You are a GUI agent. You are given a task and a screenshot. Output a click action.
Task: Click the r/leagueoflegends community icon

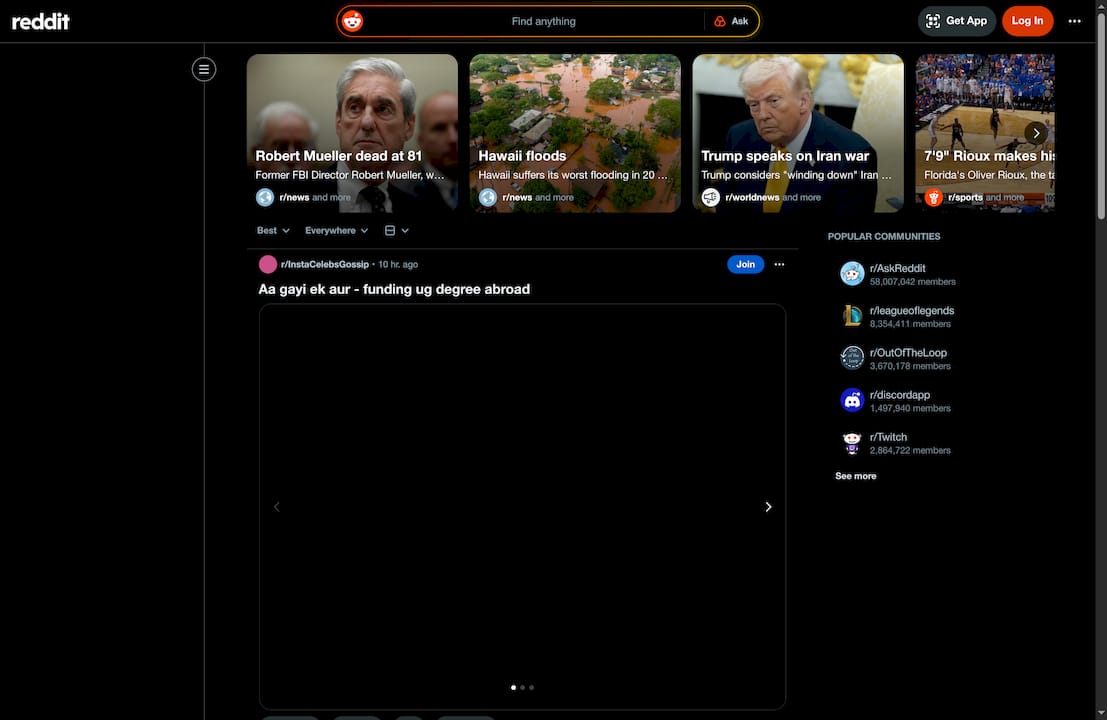(x=852, y=315)
